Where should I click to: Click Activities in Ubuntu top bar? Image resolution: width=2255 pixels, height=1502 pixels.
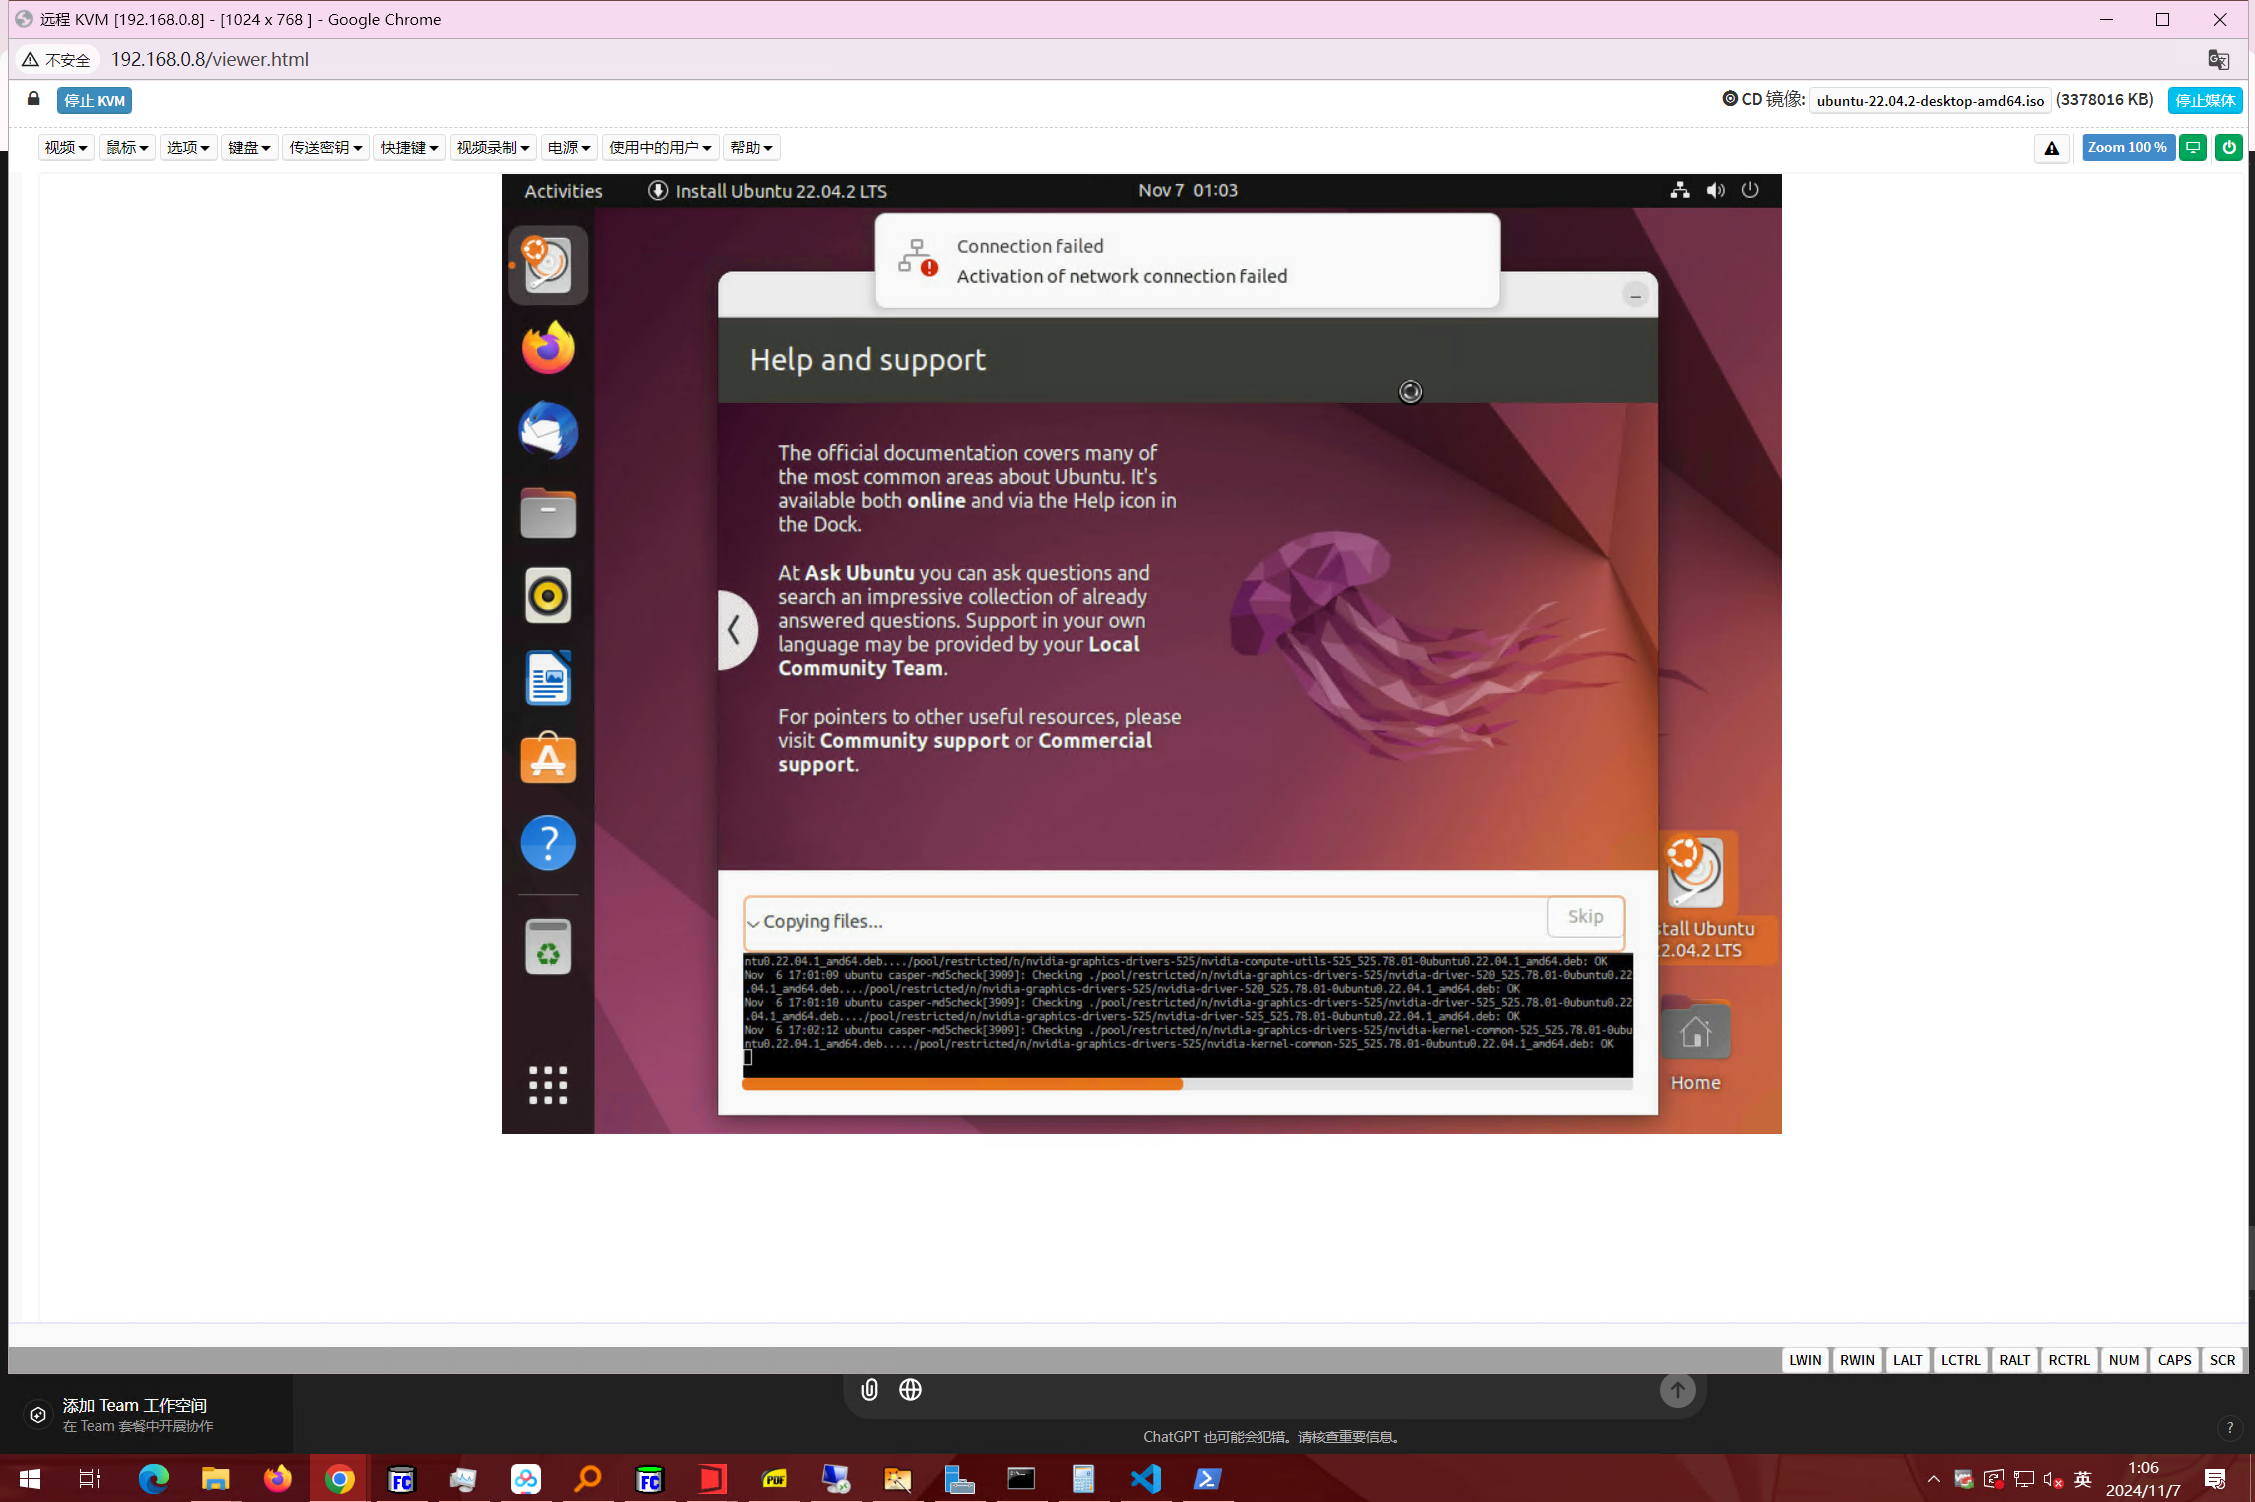[x=563, y=191]
